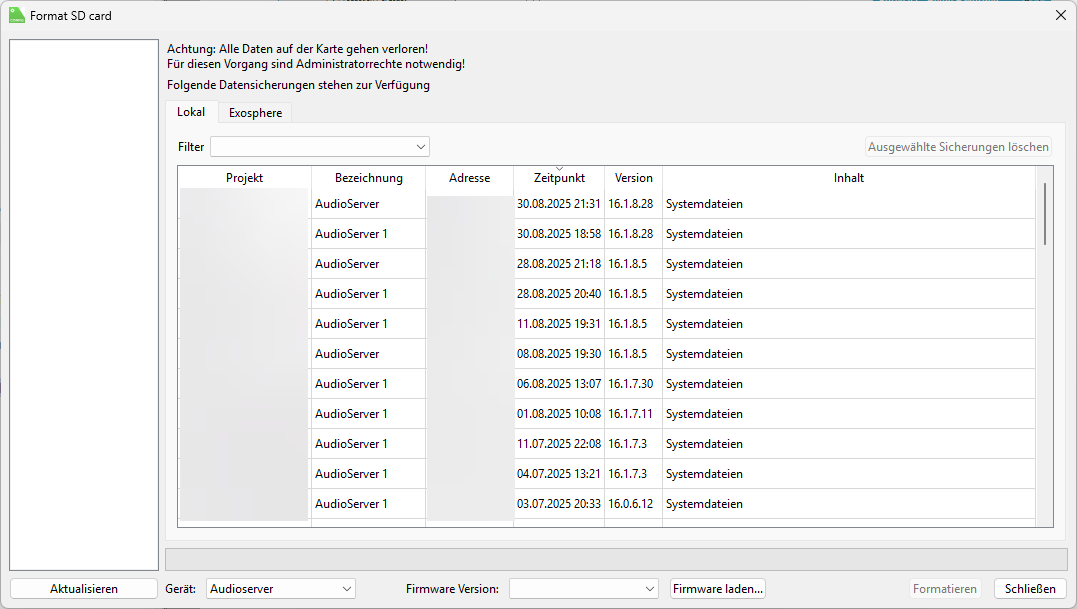Expand the Gerät Audioserver dropdown
The width and height of the screenshot is (1077, 609).
click(281, 589)
